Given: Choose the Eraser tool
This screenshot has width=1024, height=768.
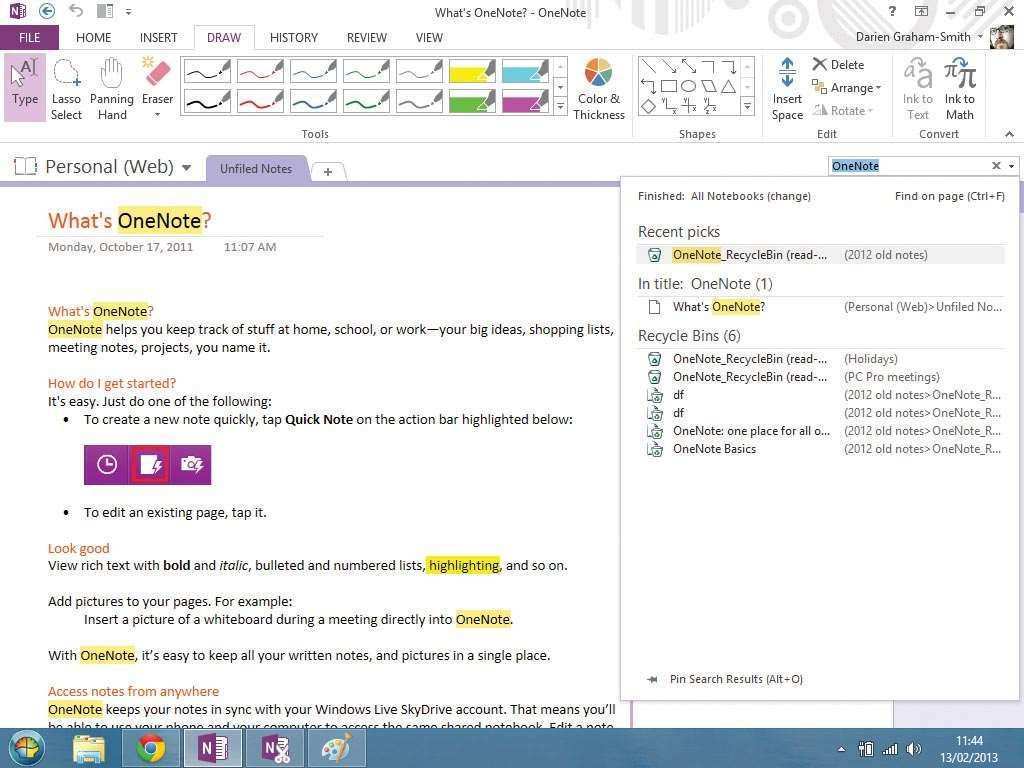Looking at the screenshot, I should (x=157, y=88).
